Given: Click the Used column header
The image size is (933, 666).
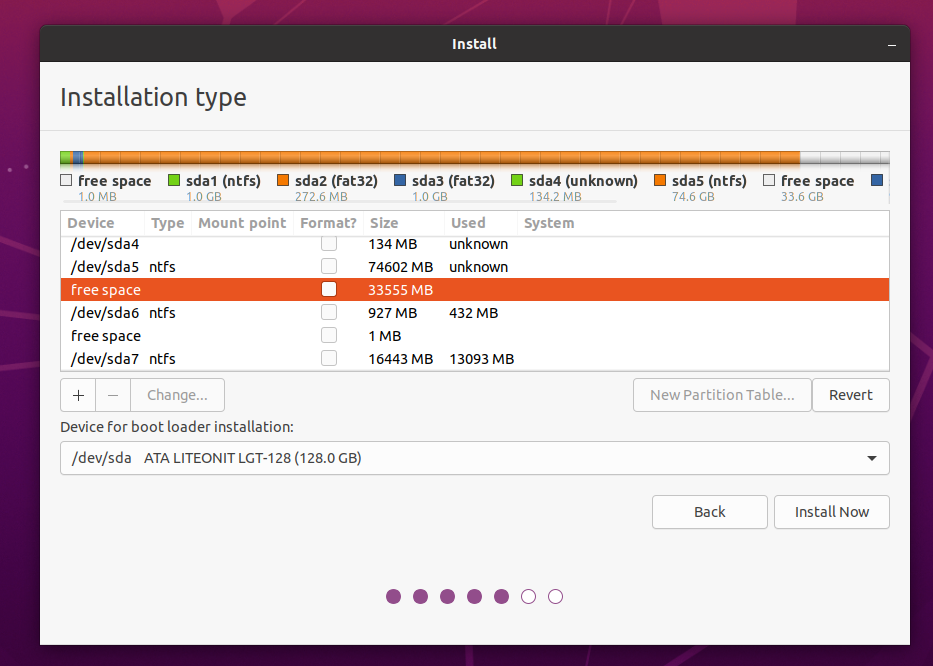Looking at the screenshot, I should point(481,223).
